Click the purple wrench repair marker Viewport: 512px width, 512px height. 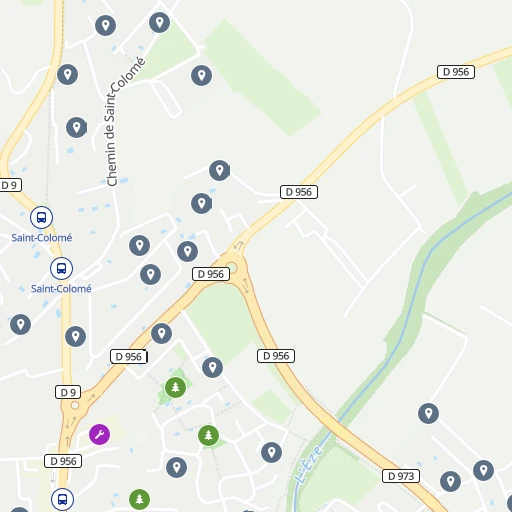[99, 434]
